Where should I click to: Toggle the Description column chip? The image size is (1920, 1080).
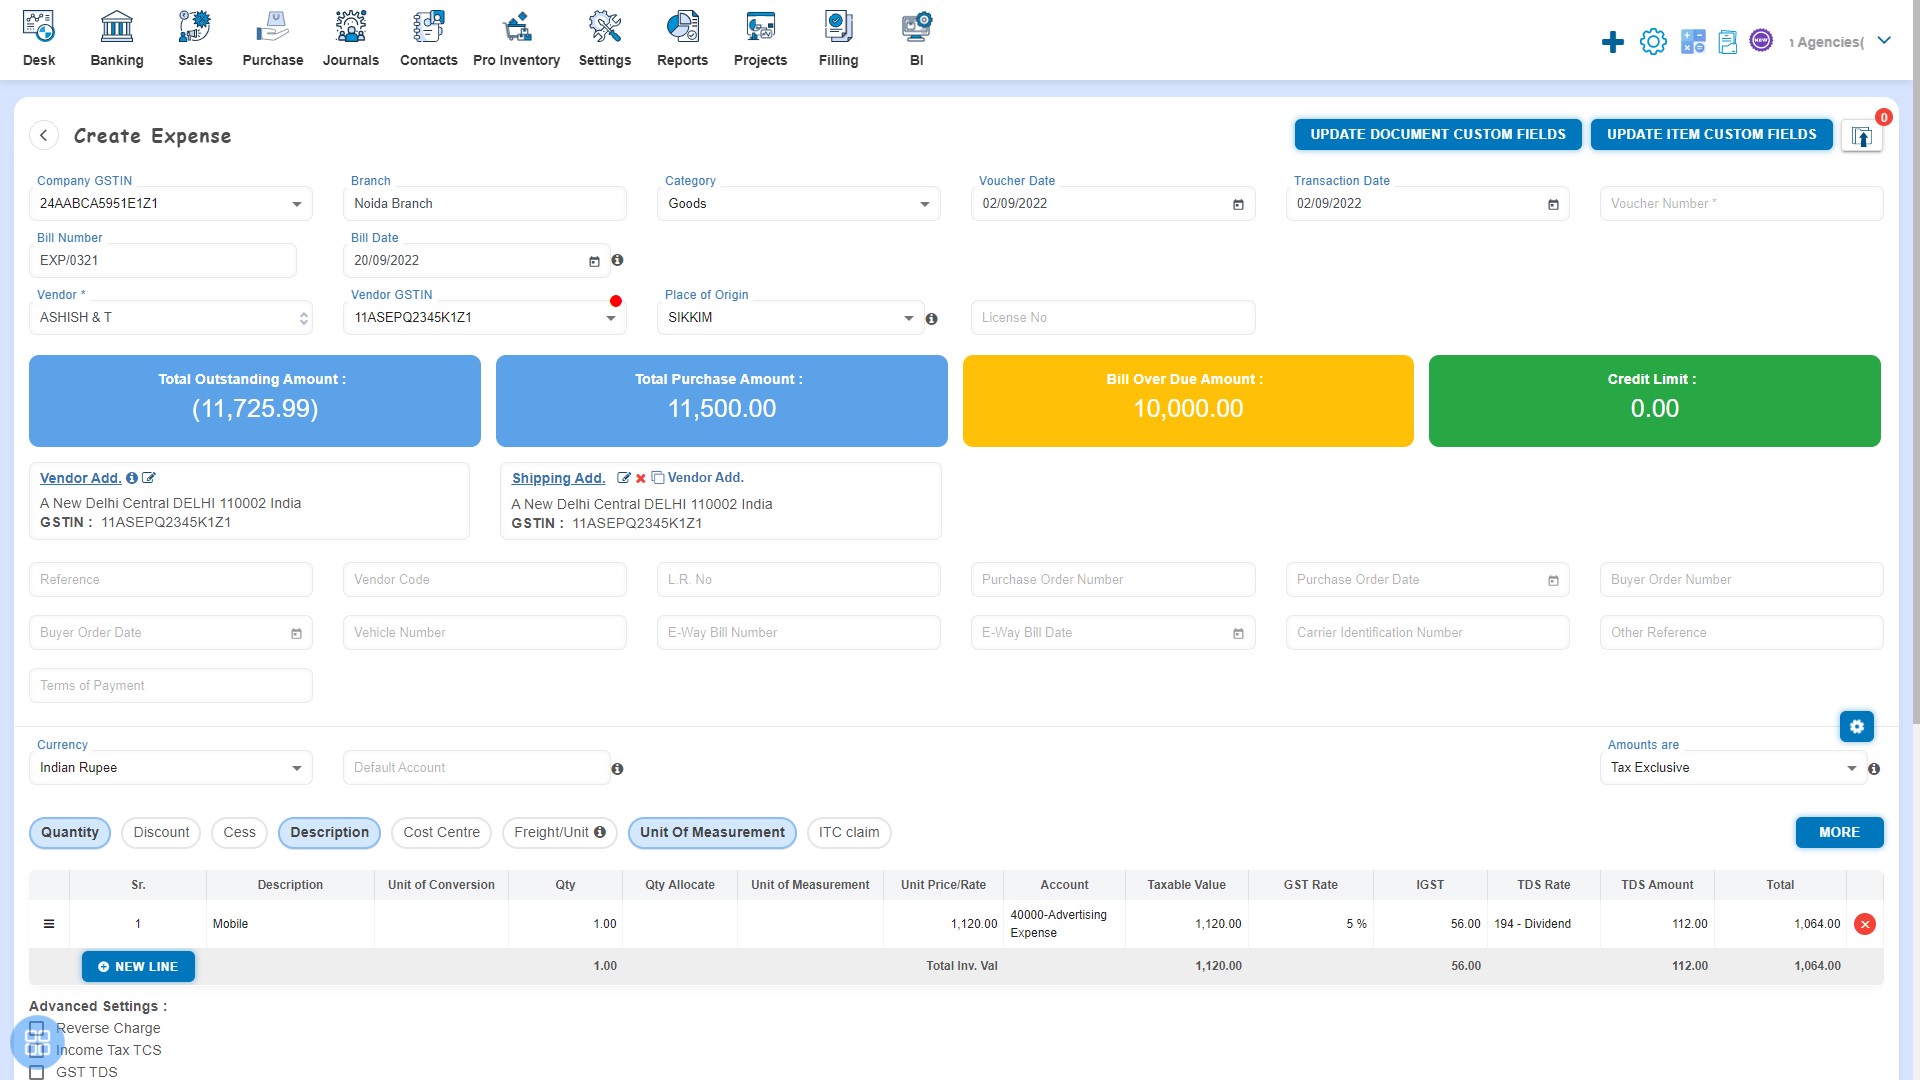point(329,833)
